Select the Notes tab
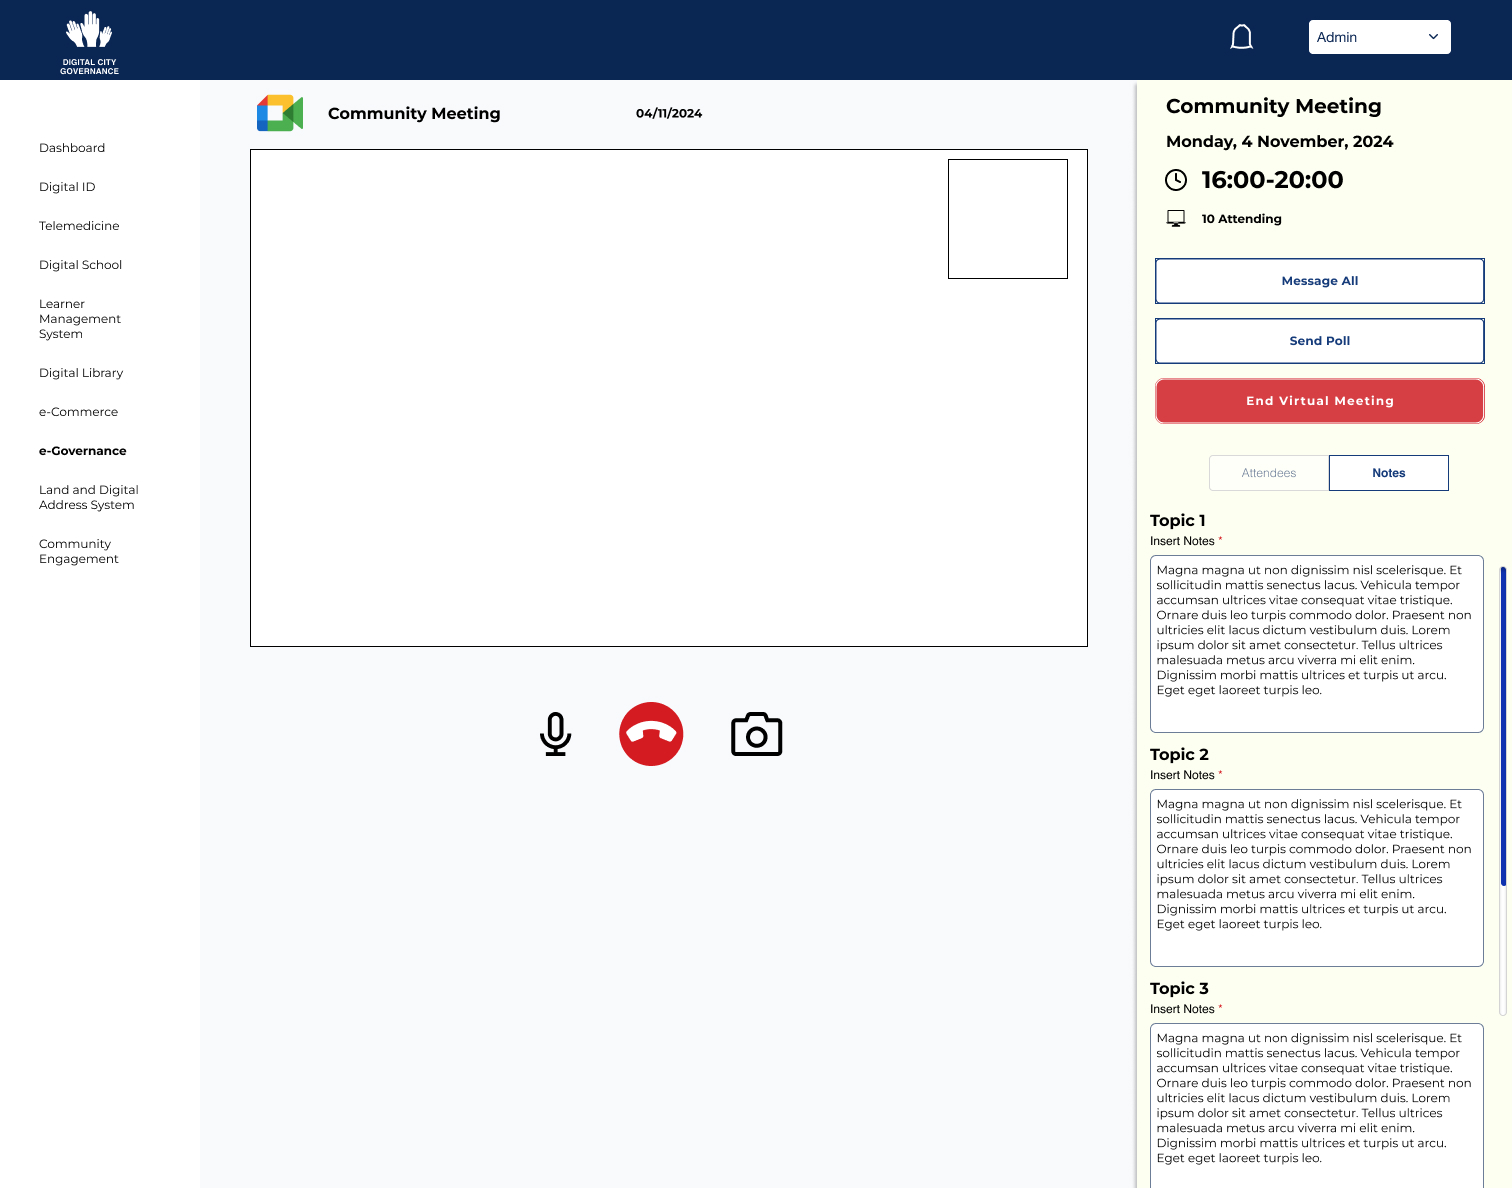This screenshot has width=1512, height=1188. coord(1388,473)
